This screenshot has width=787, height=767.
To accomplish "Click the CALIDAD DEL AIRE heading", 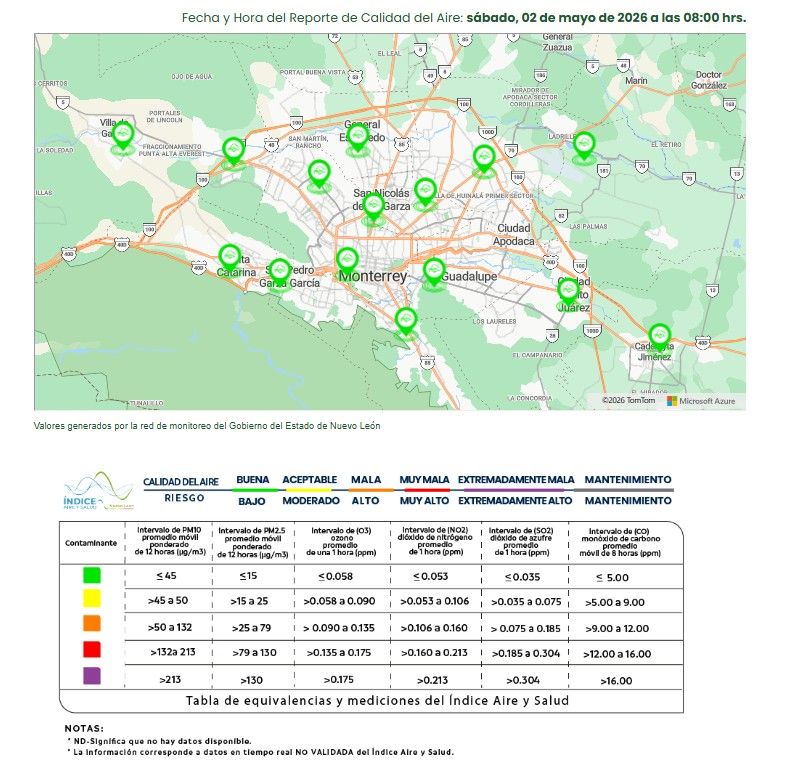I will tap(181, 482).
